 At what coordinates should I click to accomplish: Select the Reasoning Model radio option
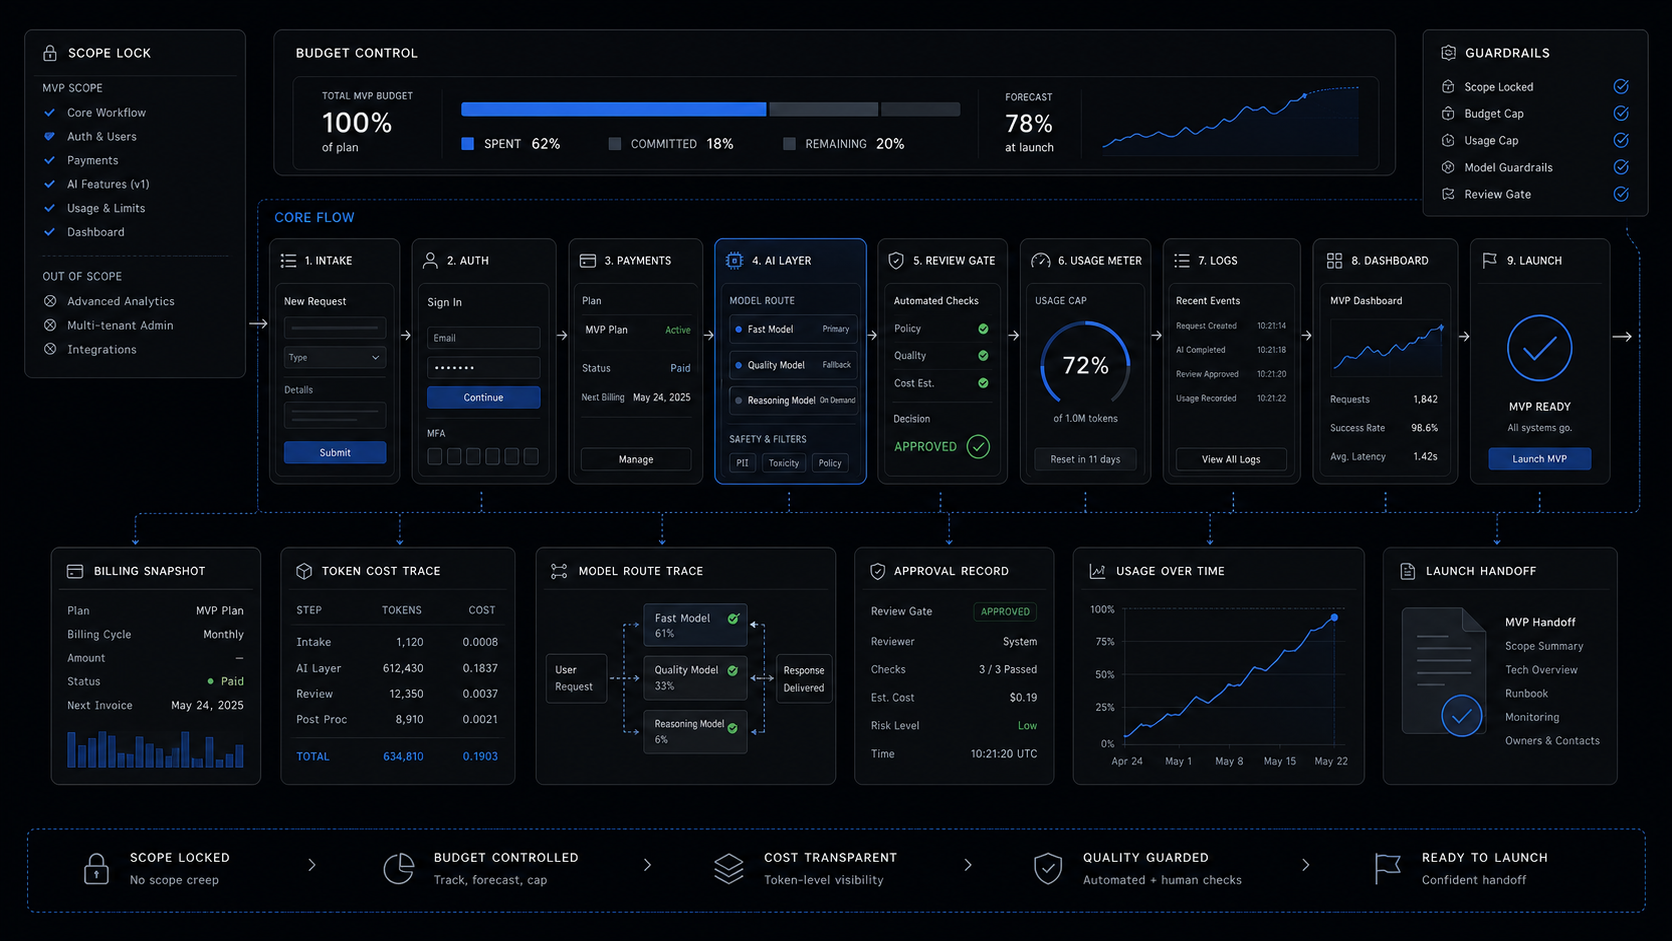click(739, 400)
